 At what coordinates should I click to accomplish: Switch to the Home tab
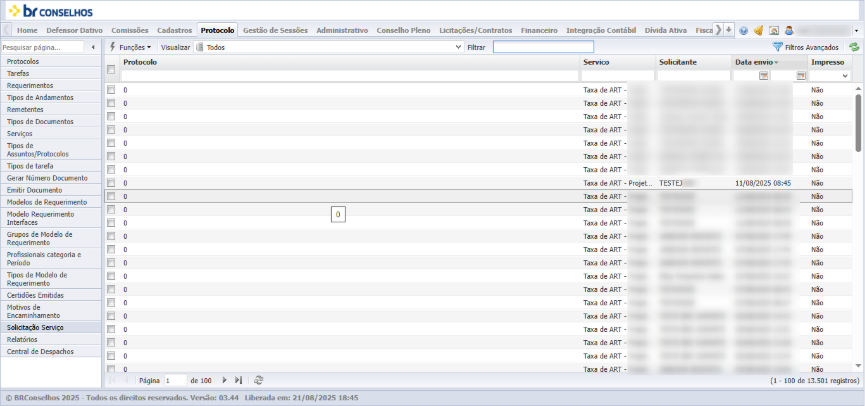click(x=28, y=30)
